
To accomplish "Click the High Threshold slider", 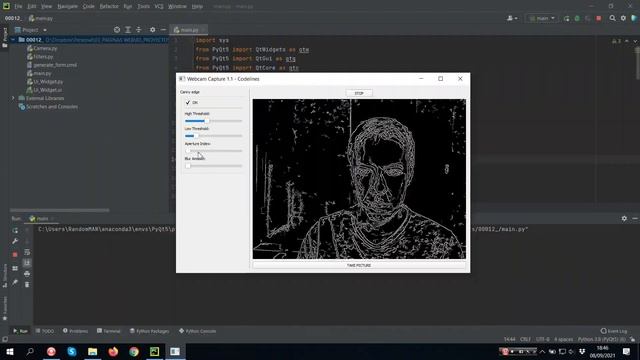I will click(x=213, y=121).
